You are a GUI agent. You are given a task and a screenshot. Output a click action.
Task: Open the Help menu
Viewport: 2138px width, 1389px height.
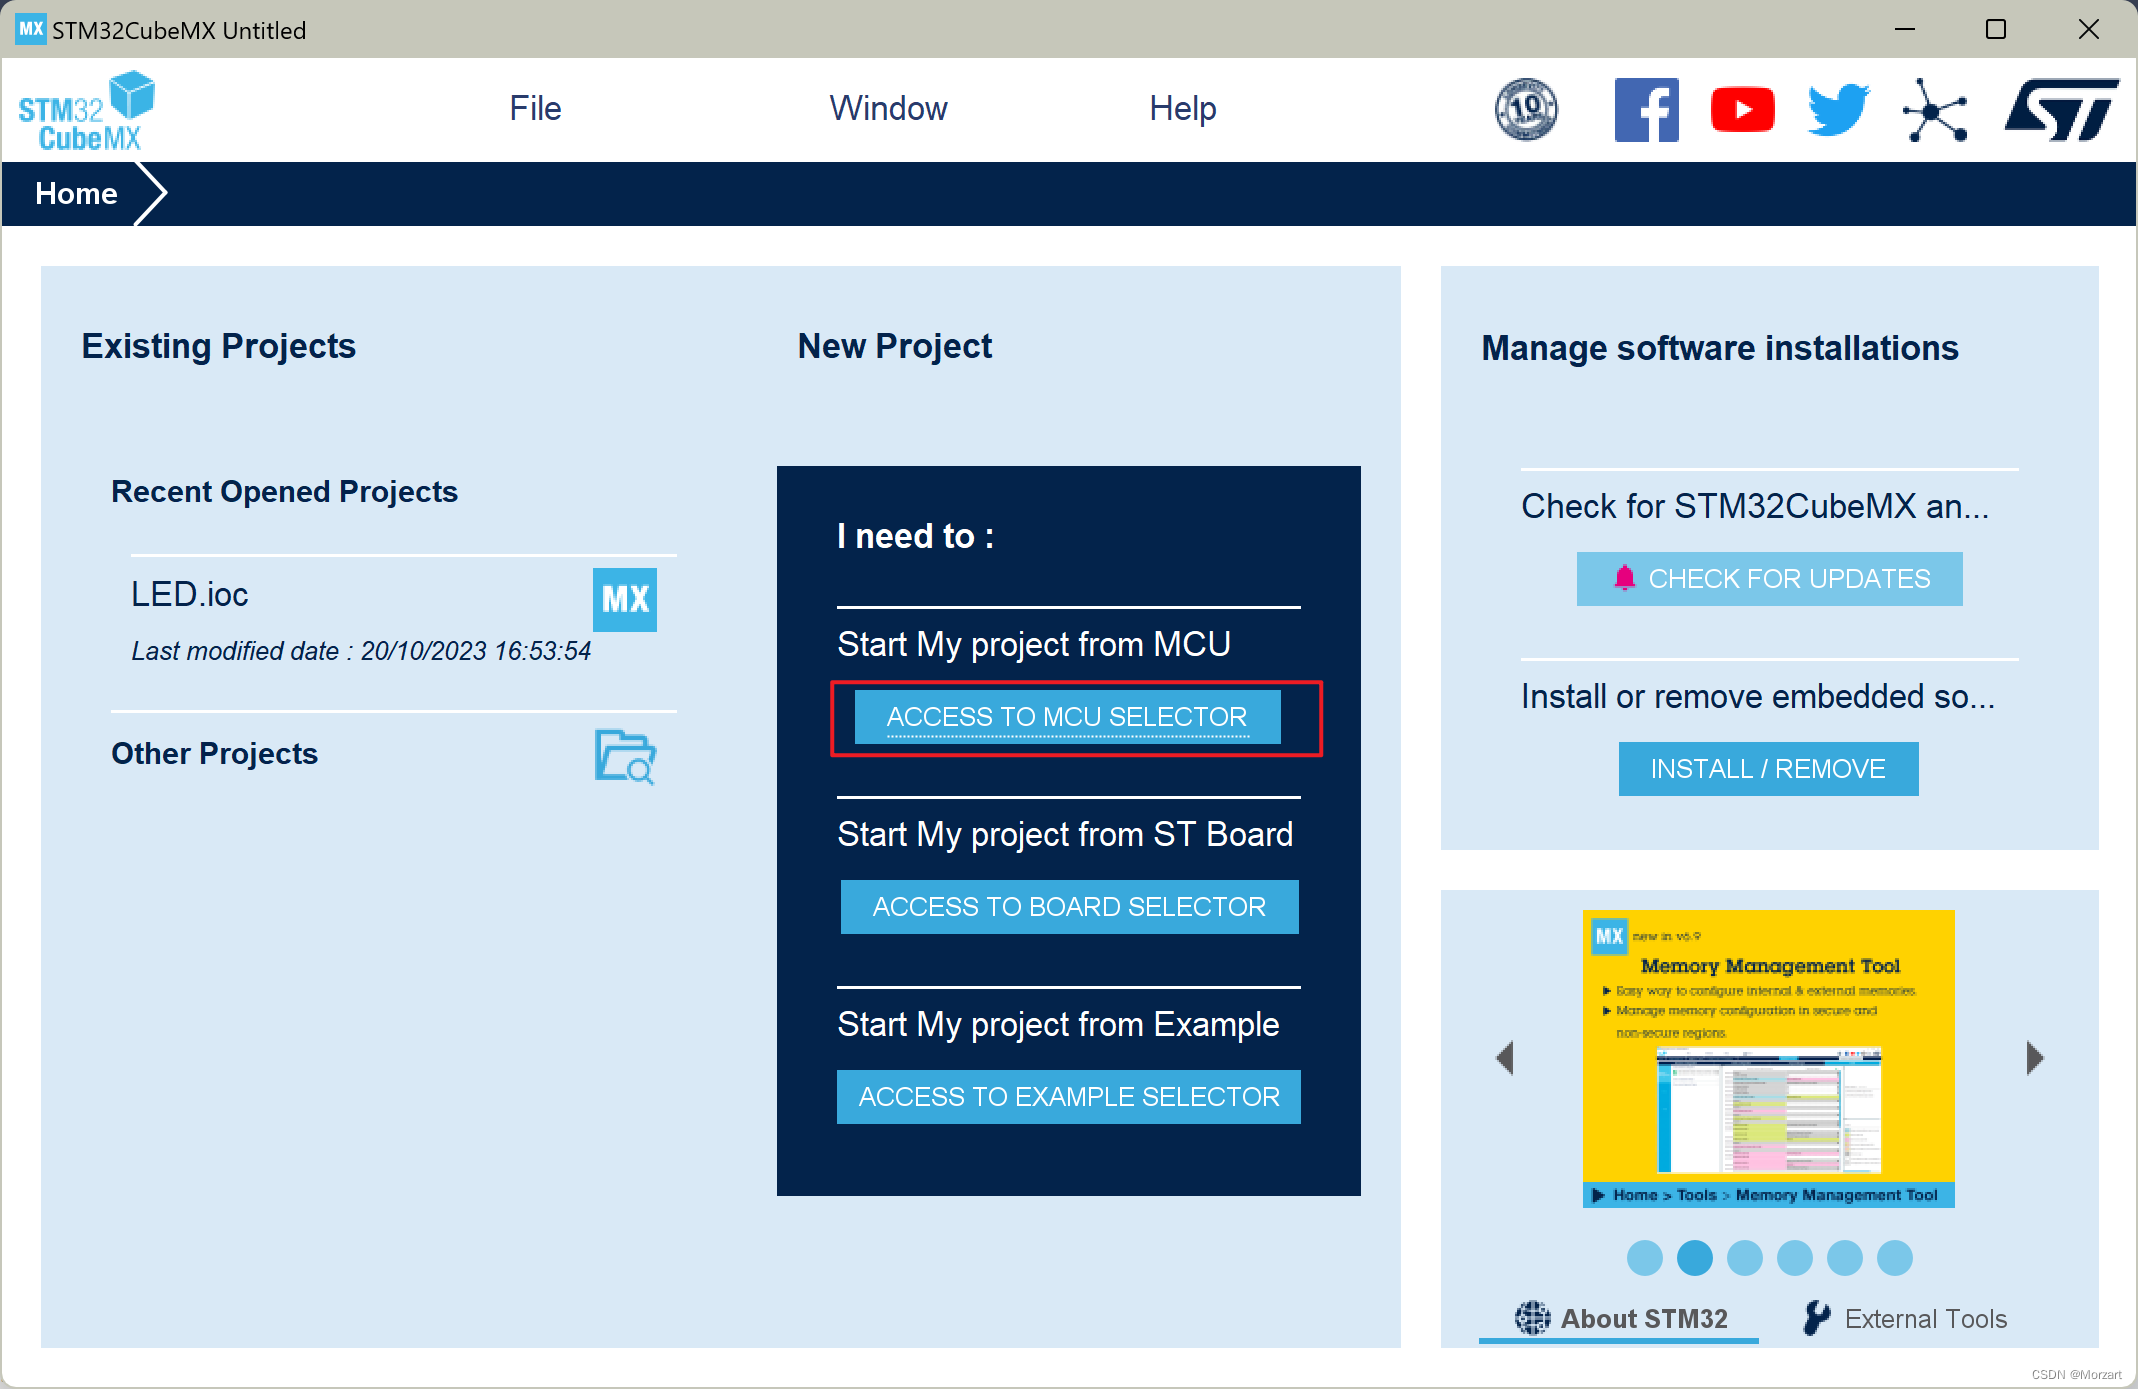pos(1182,108)
